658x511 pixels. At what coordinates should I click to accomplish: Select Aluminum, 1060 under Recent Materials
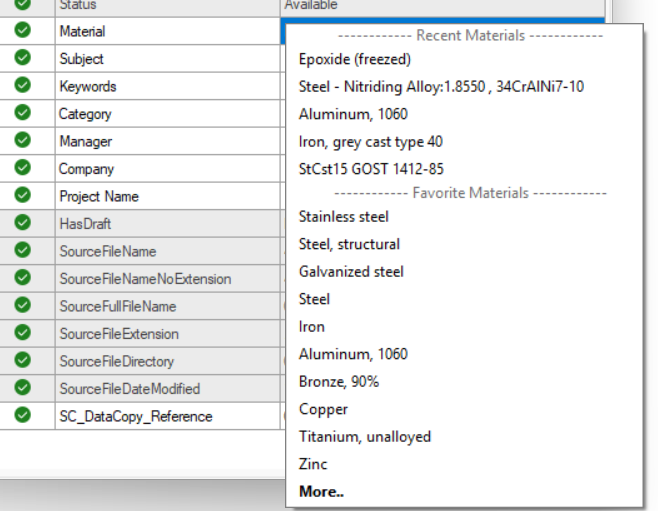coord(353,114)
